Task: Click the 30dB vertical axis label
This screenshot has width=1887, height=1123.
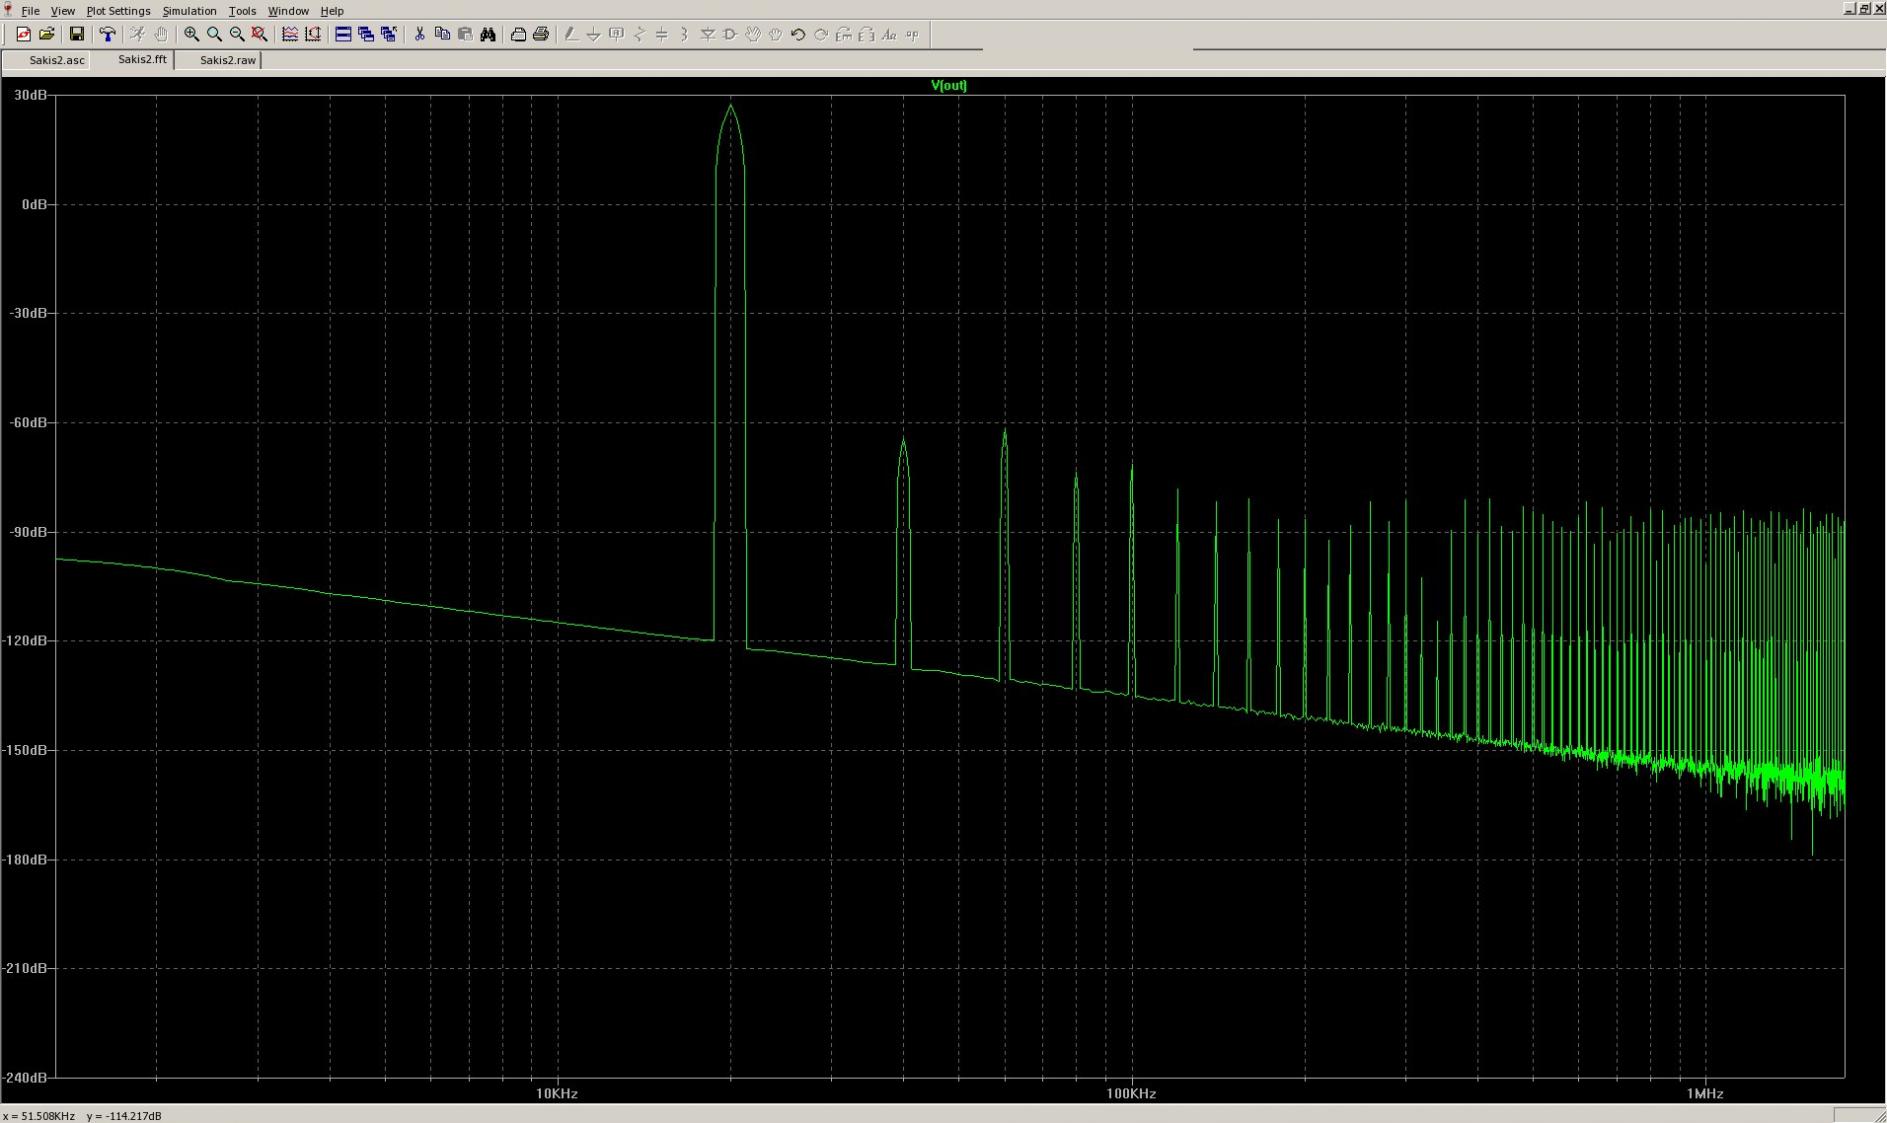Action: (x=31, y=95)
